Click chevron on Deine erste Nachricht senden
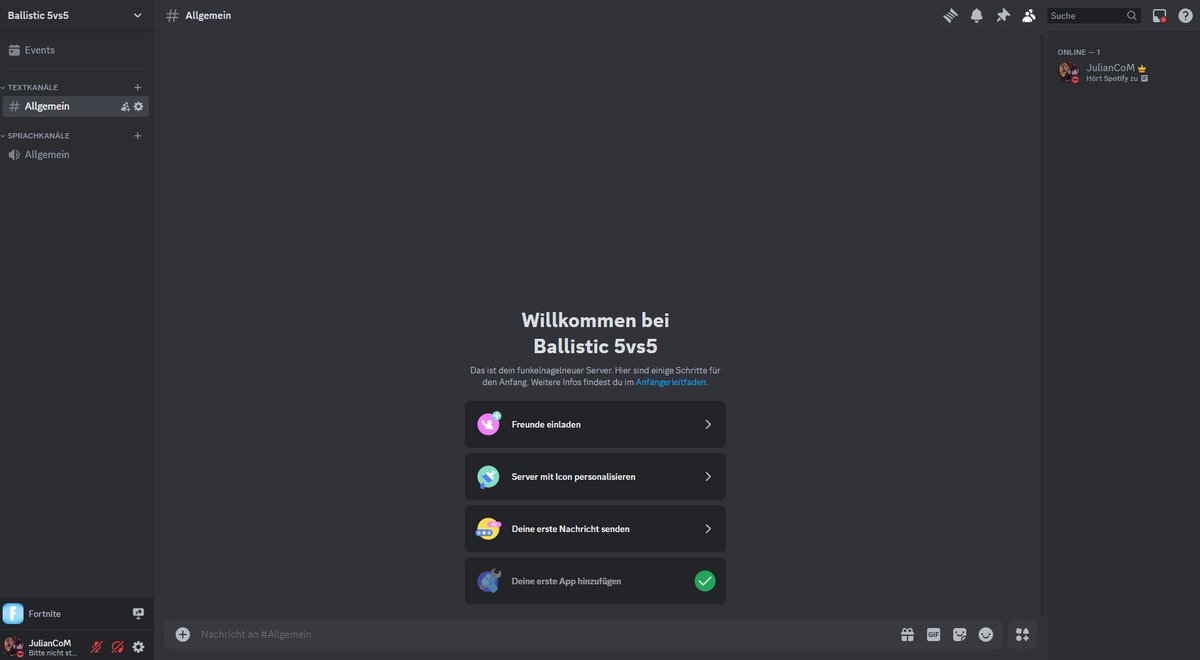 708,528
